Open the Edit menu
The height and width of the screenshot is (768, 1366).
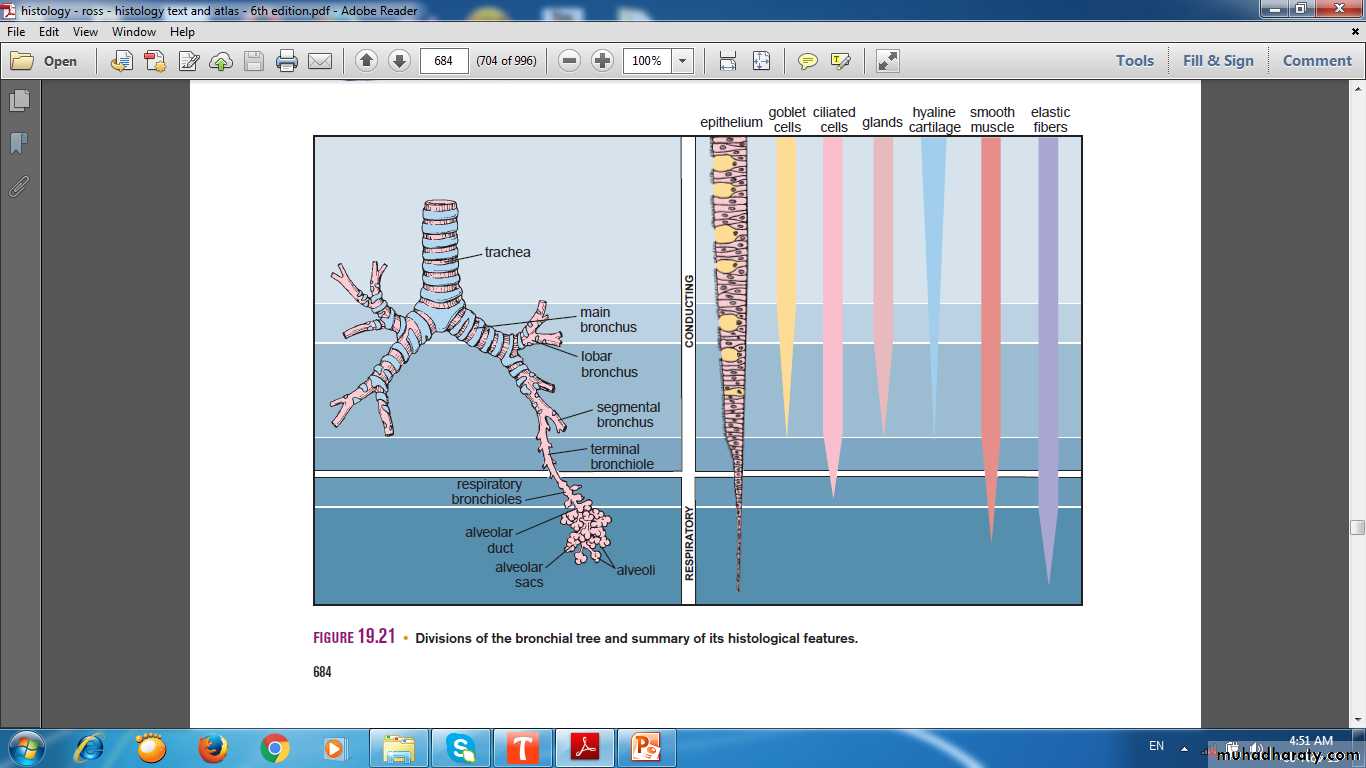click(49, 32)
